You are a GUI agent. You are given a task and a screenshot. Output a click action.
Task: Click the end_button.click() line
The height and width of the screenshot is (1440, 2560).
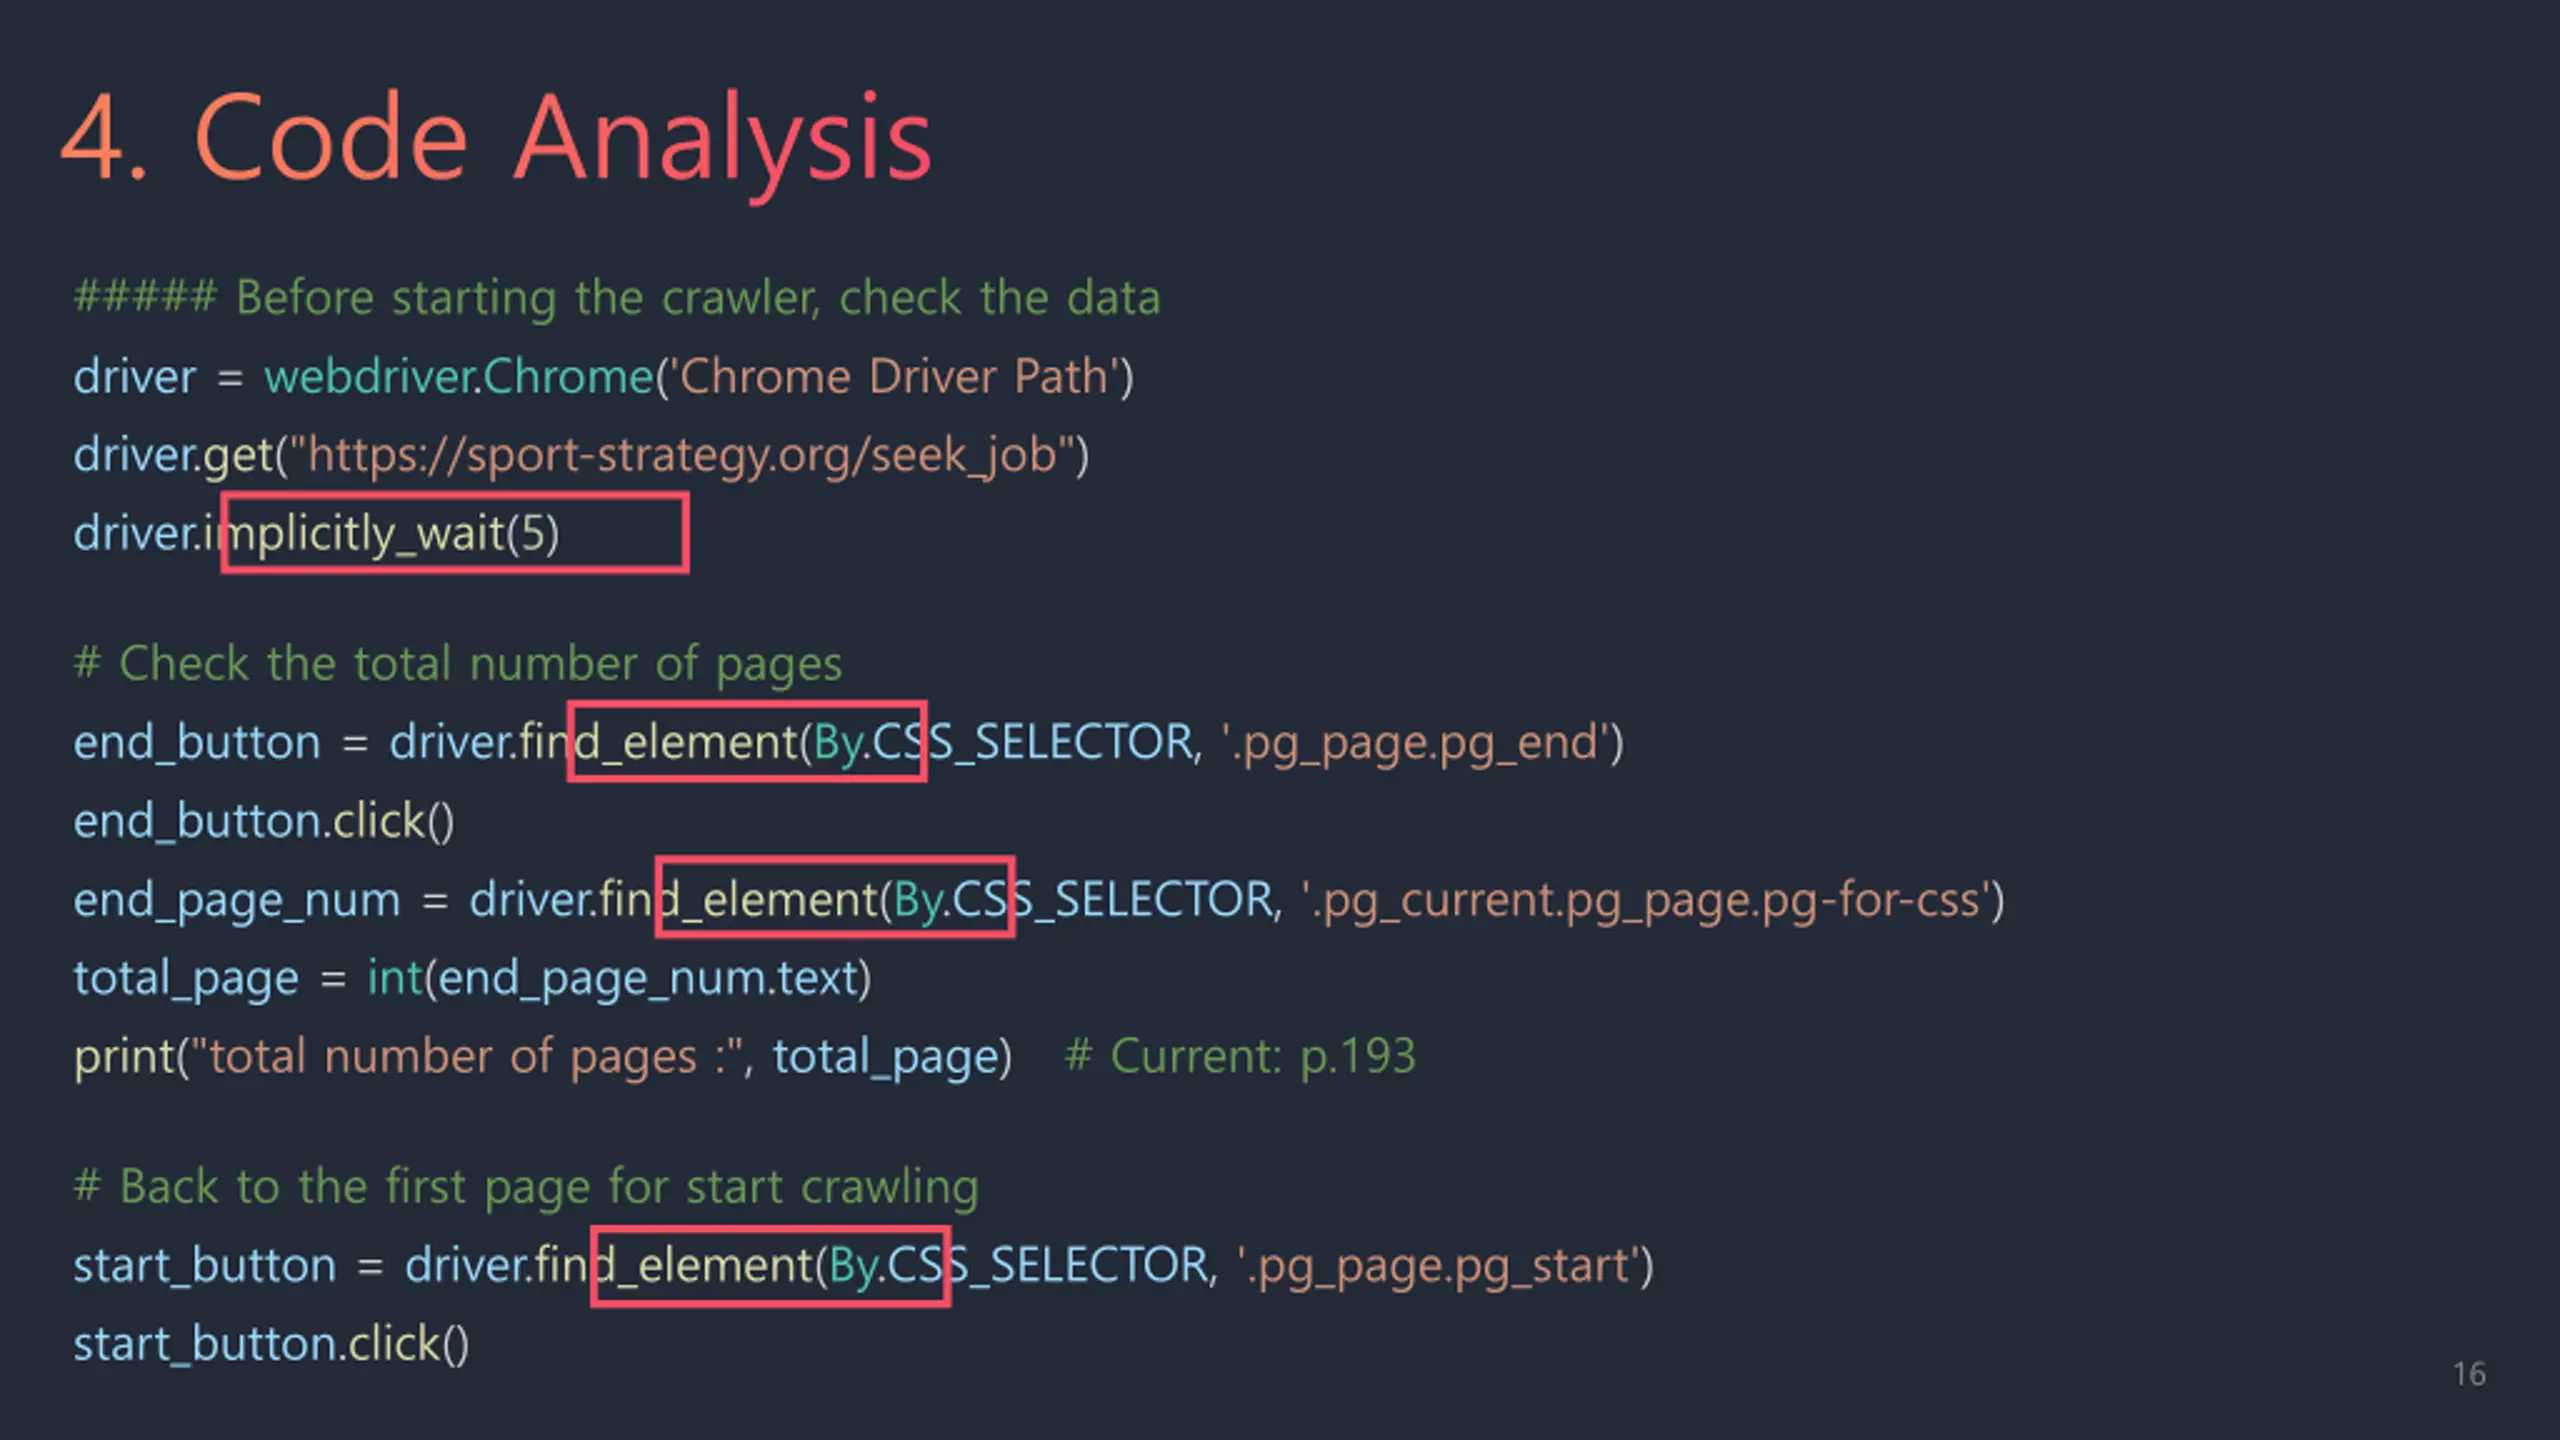(x=264, y=821)
